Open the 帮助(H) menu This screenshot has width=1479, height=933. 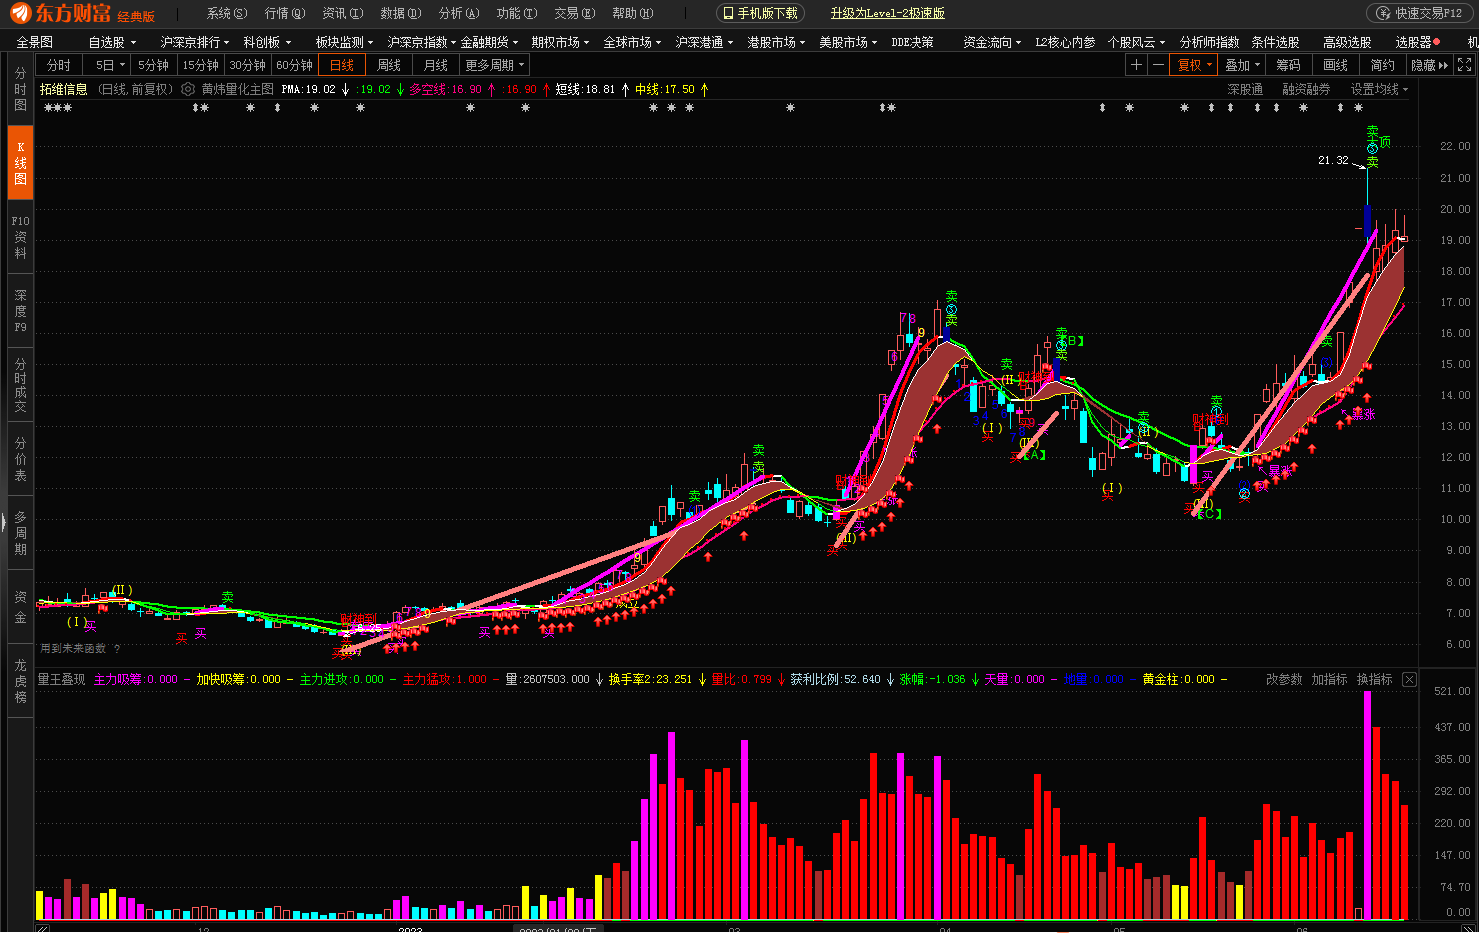pos(632,13)
